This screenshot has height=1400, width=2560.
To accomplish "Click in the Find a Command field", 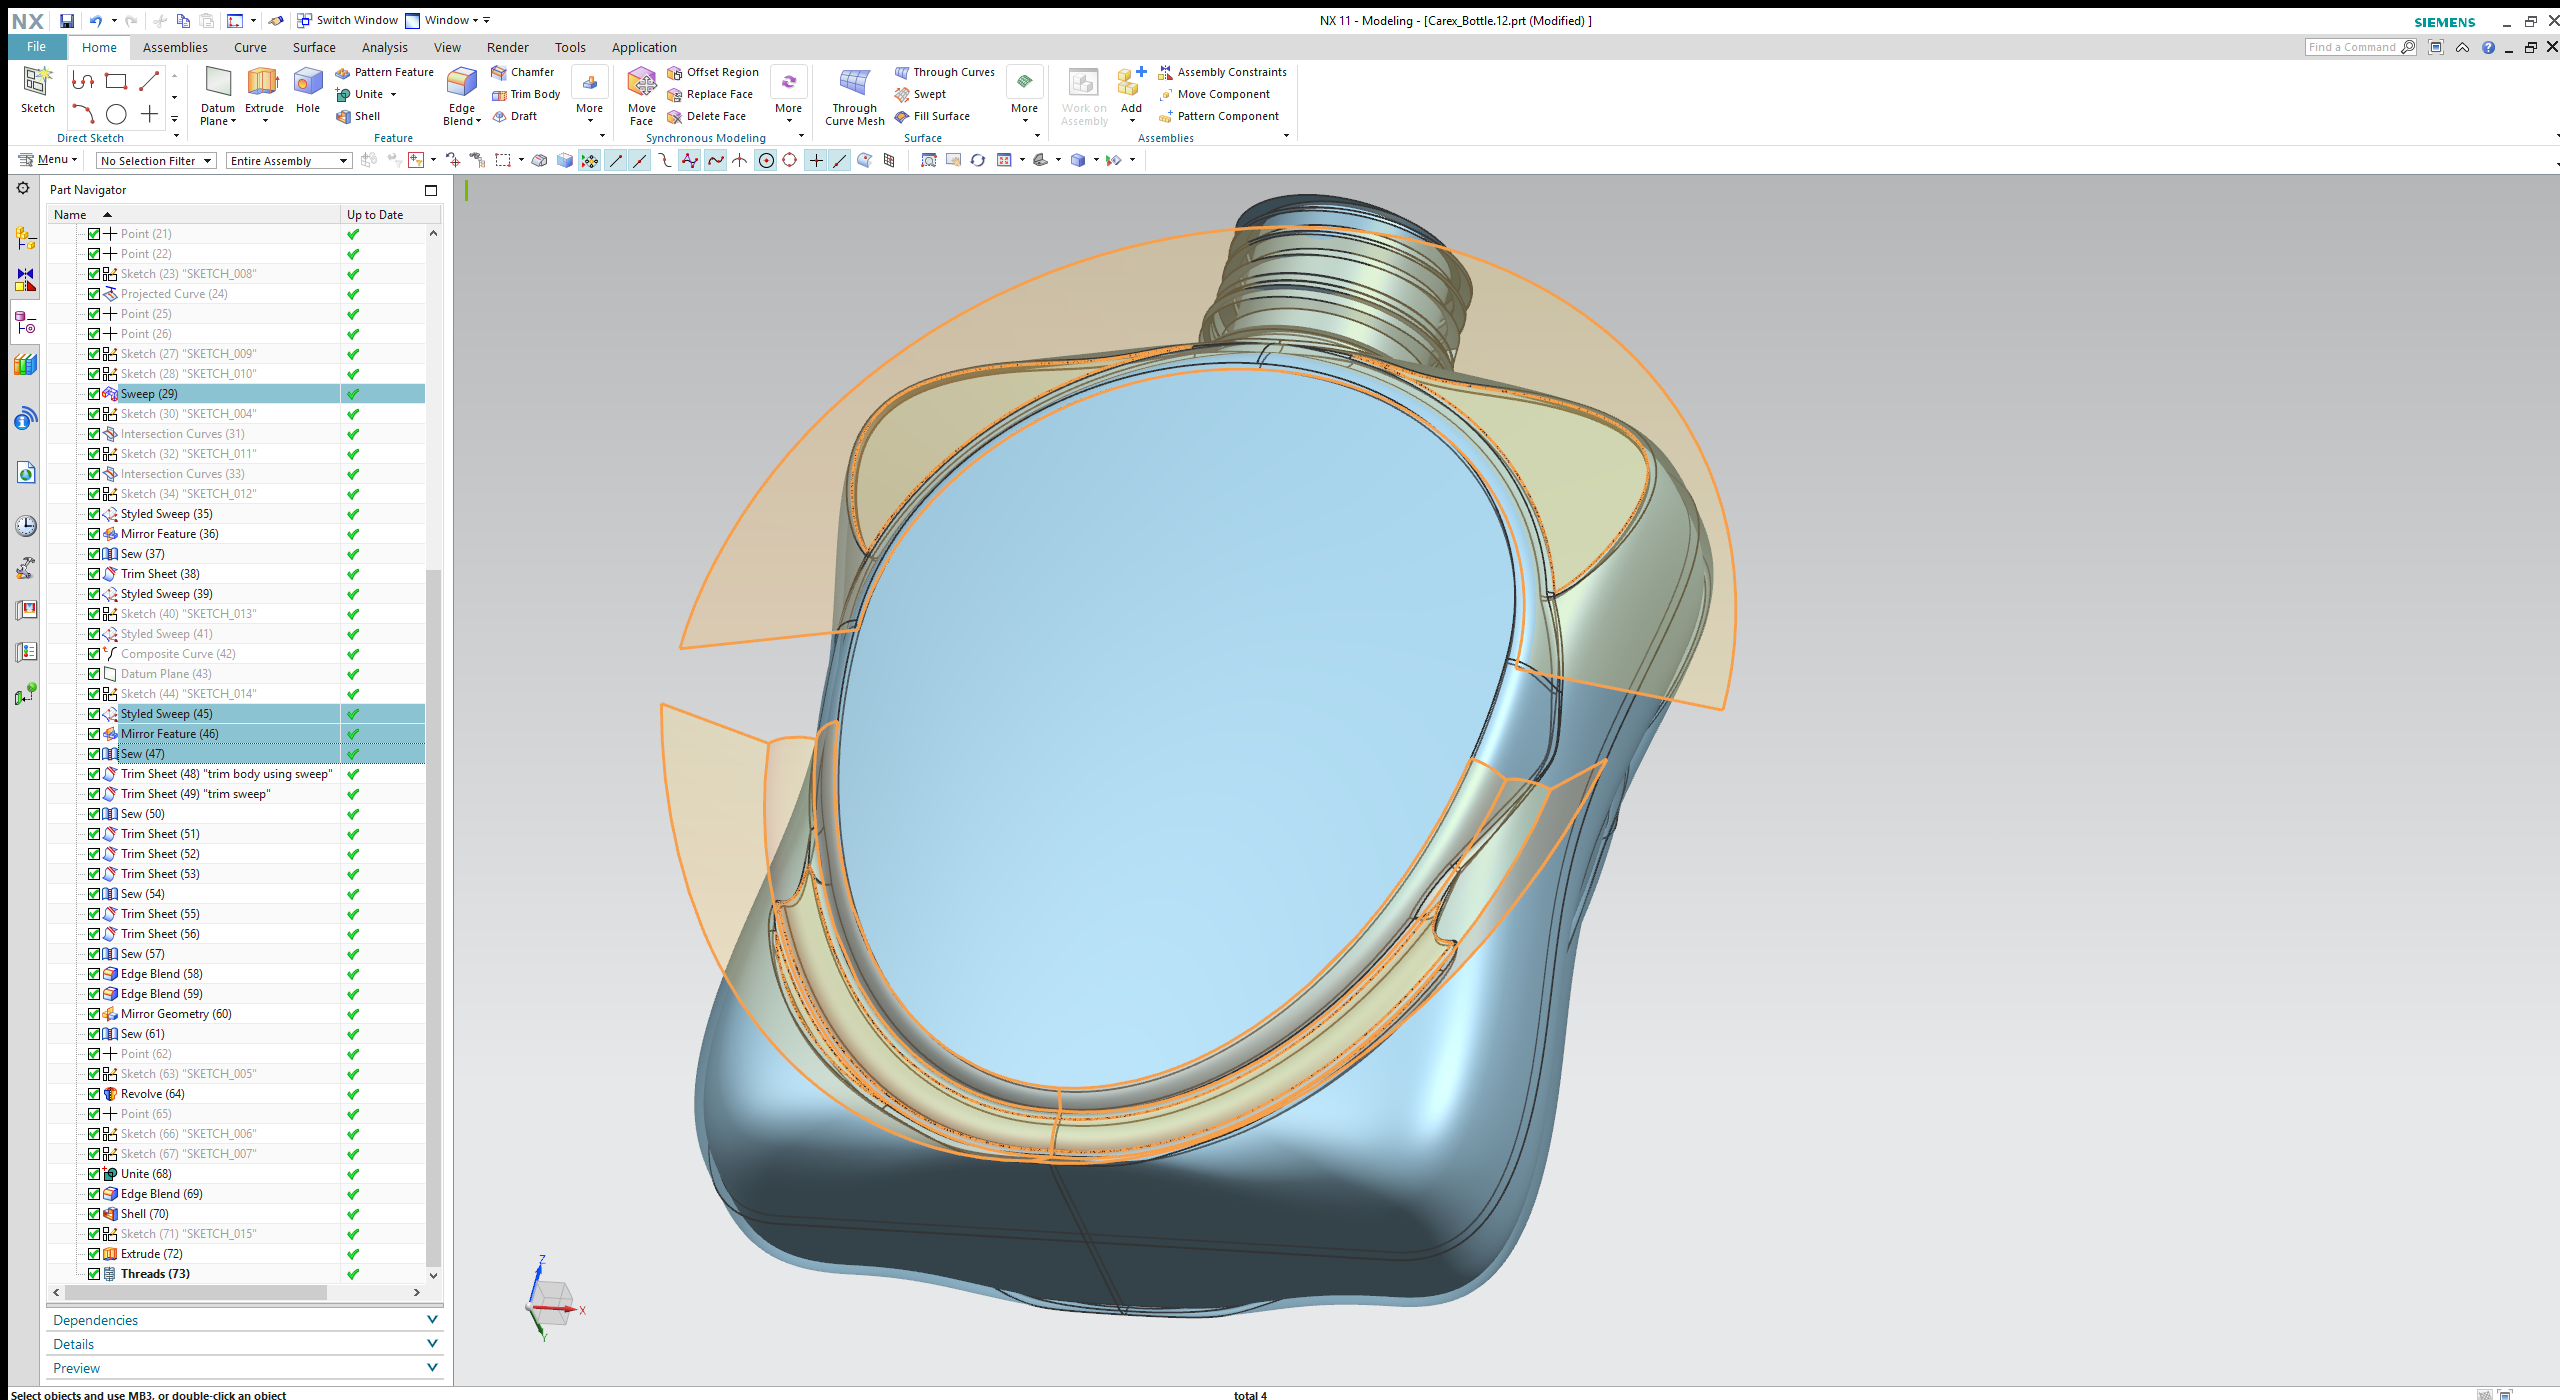I will (x=2351, y=47).
